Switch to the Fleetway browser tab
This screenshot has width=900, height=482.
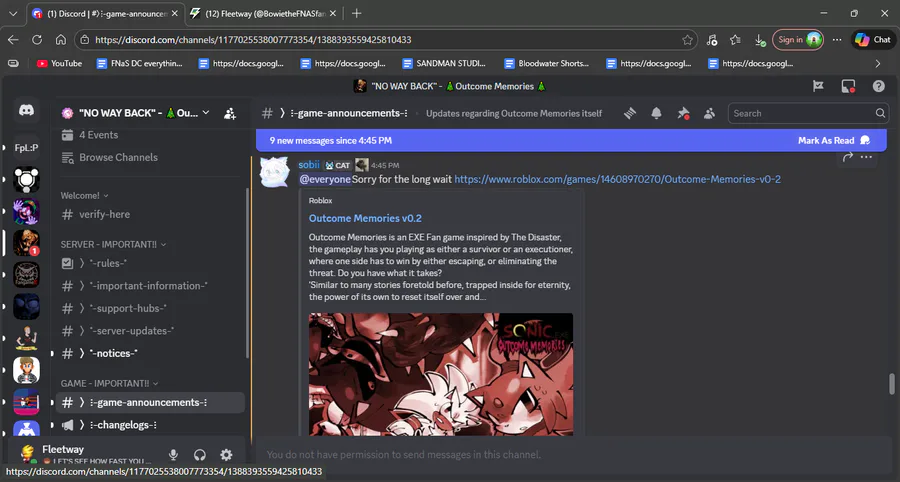tap(263, 13)
